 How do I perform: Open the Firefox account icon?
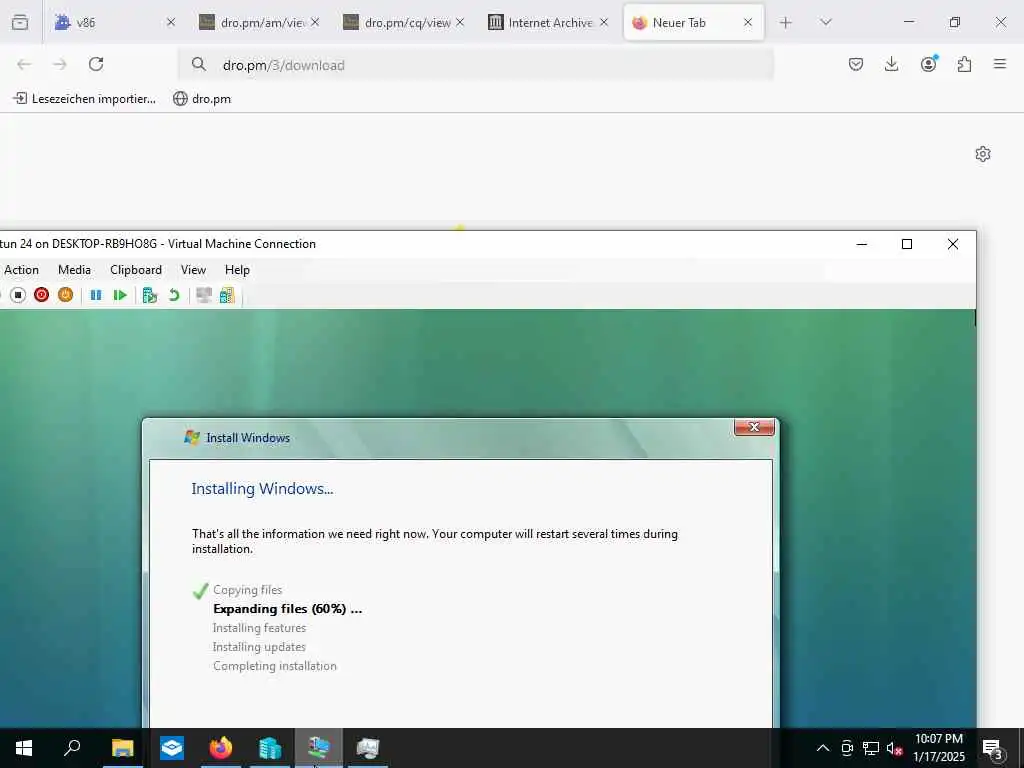(928, 64)
